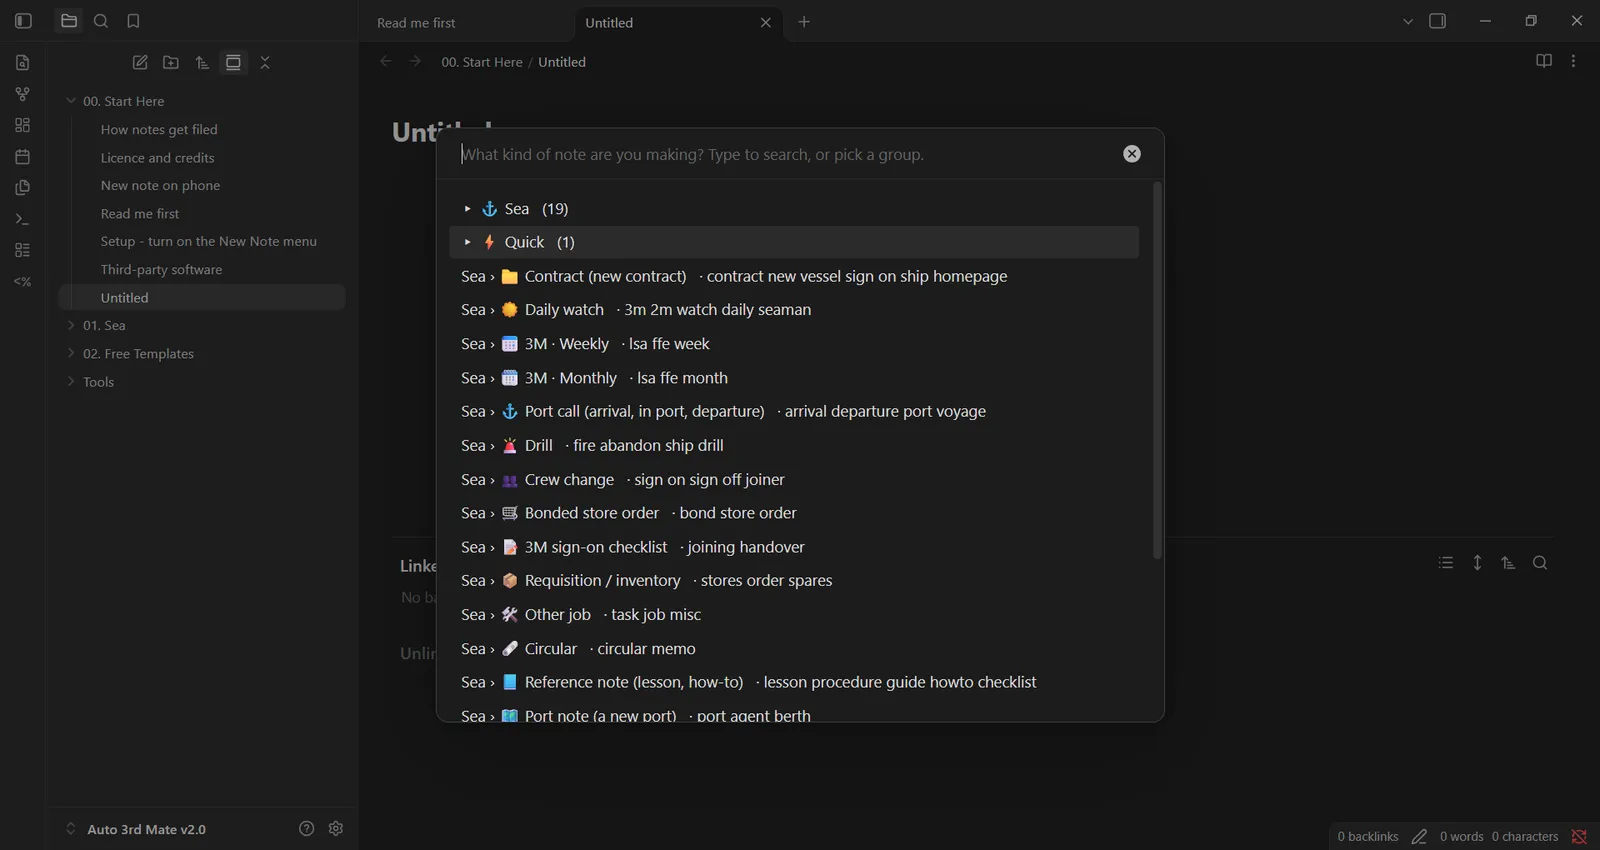Viewport: 1600px width, 850px height.
Task: Toggle the left sidebar icon
Action: [x=23, y=21]
